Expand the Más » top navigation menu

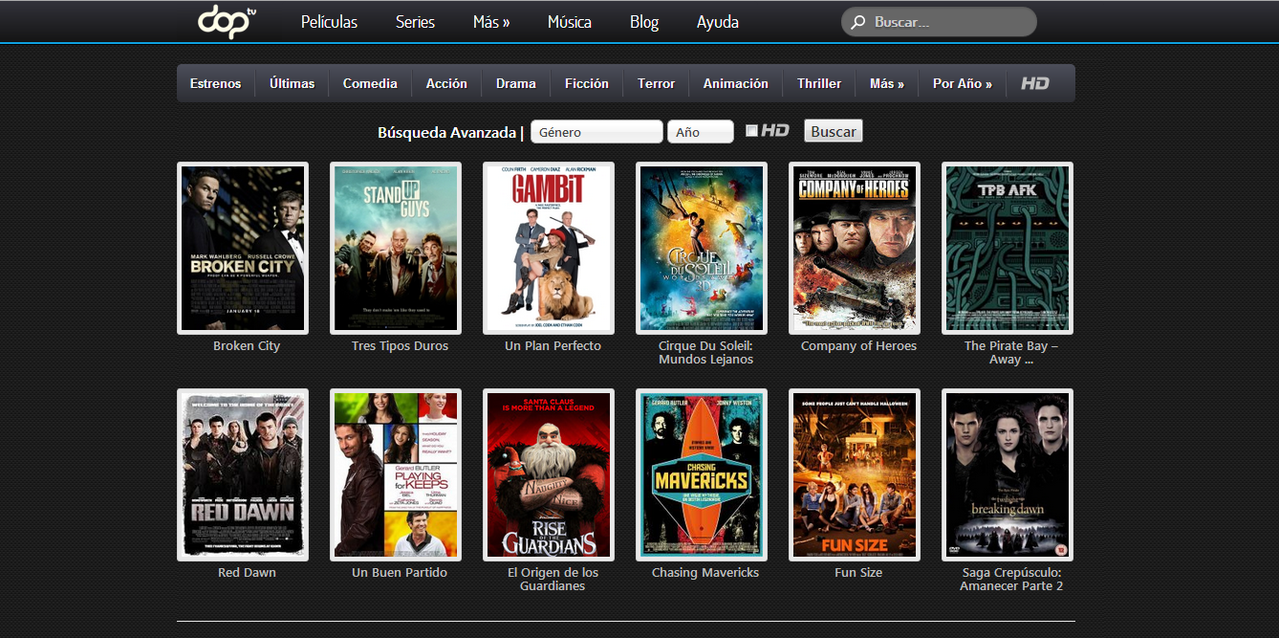(x=491, y=22)
